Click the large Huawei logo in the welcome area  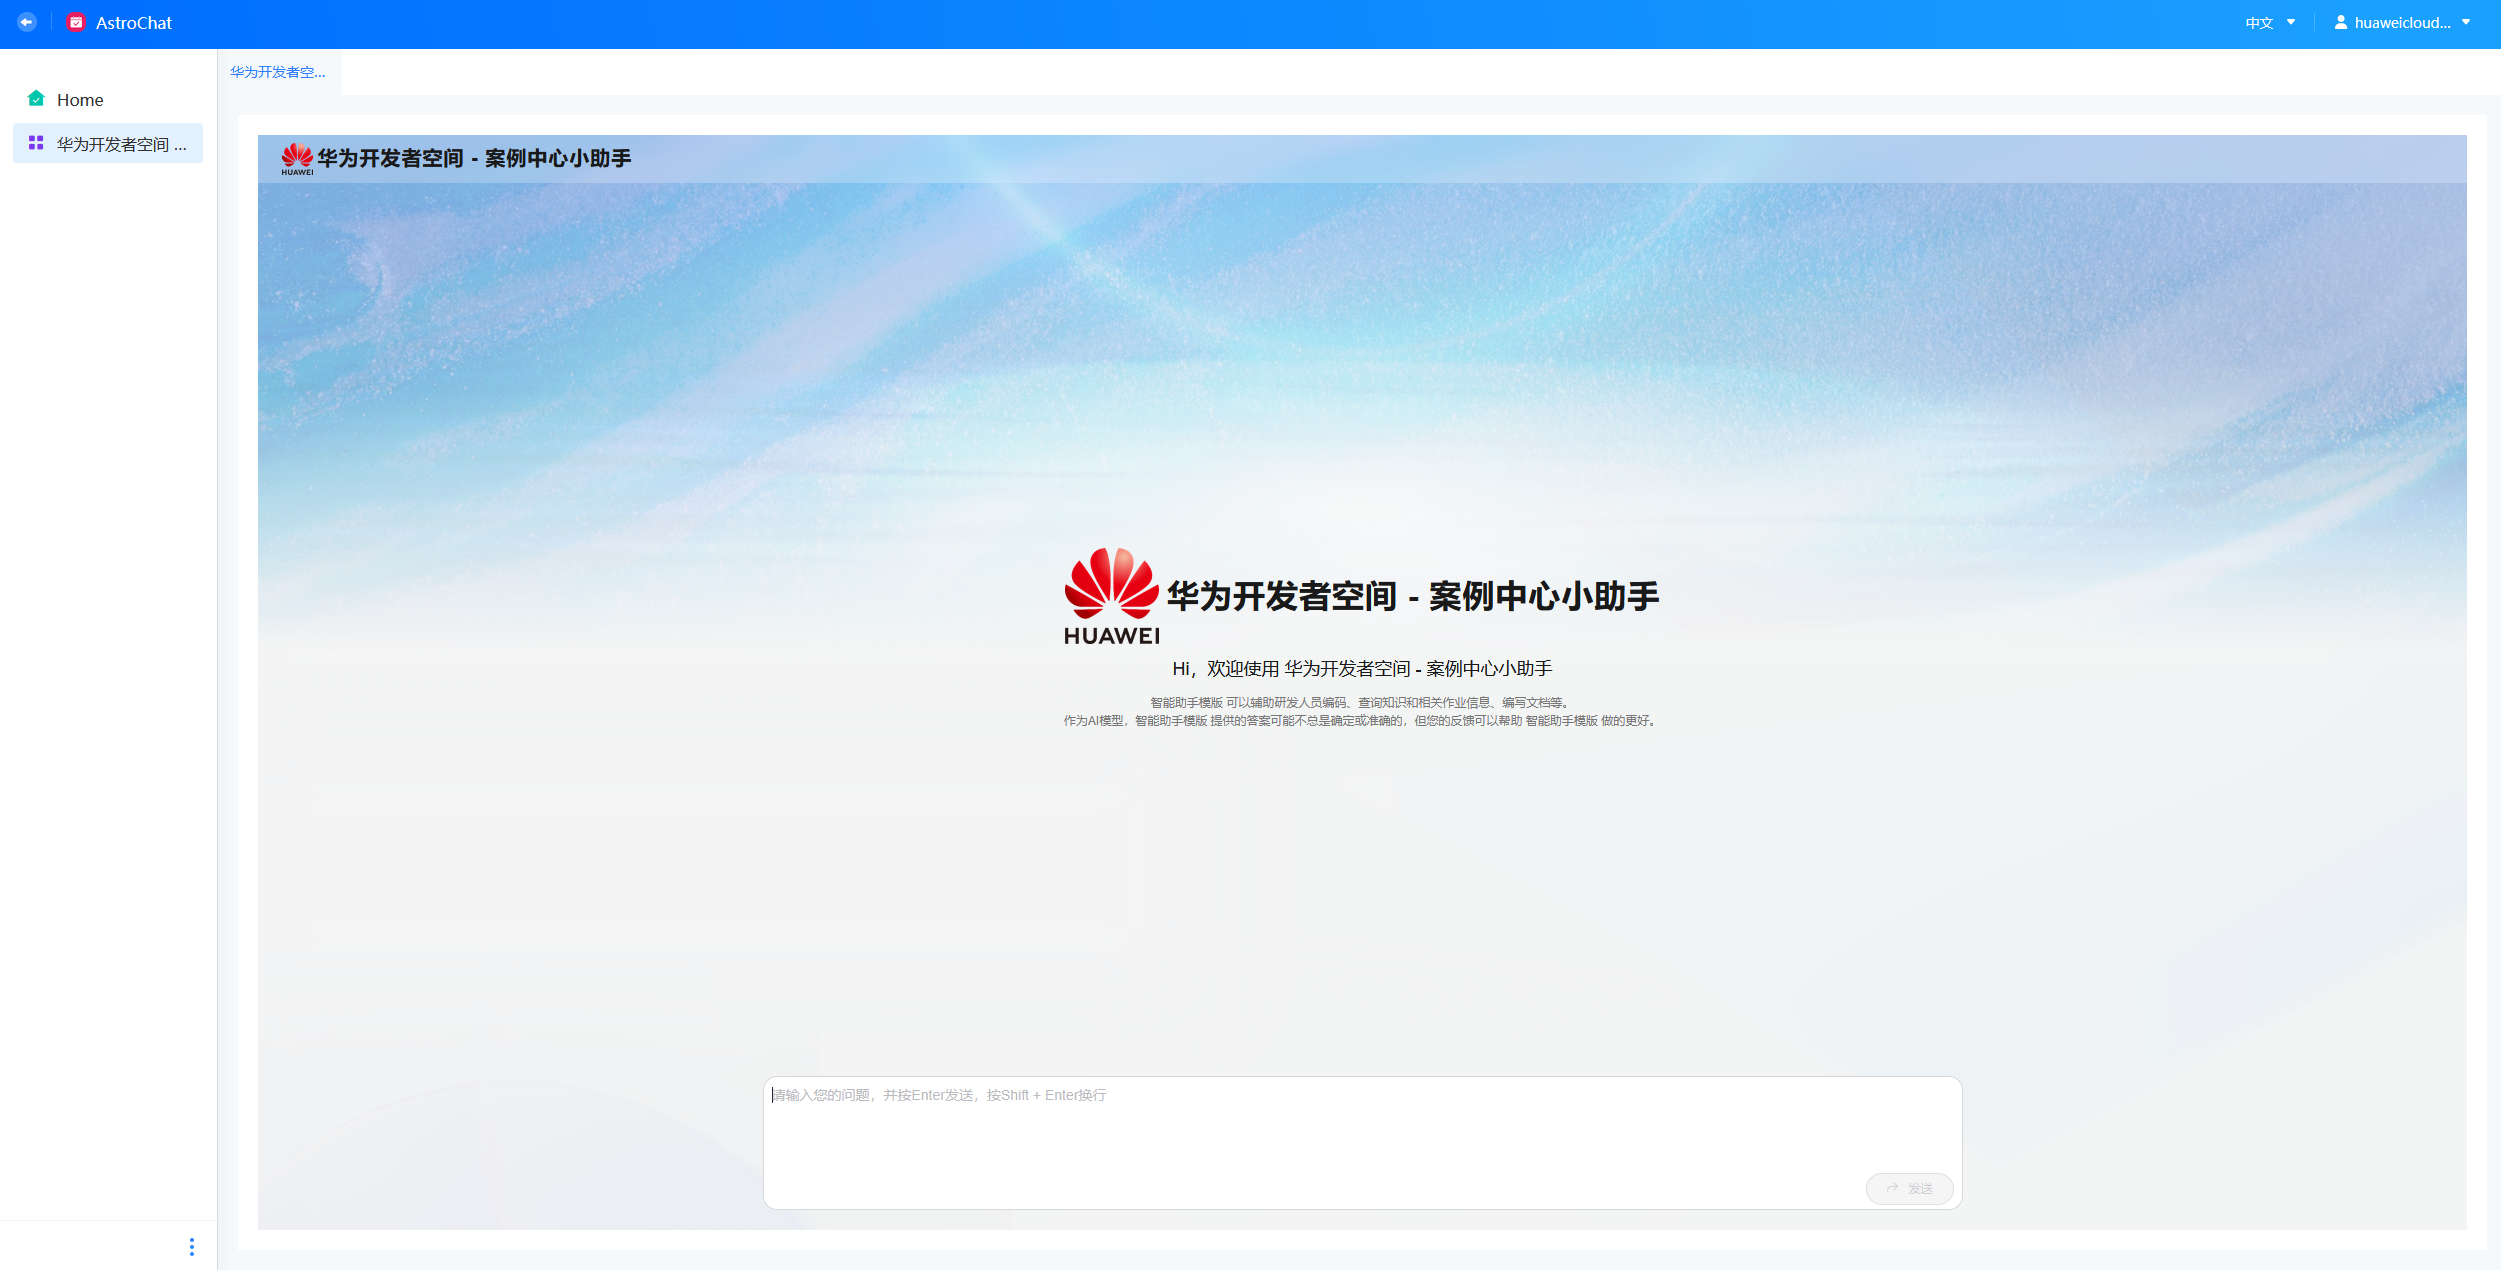click(1112, 596)
